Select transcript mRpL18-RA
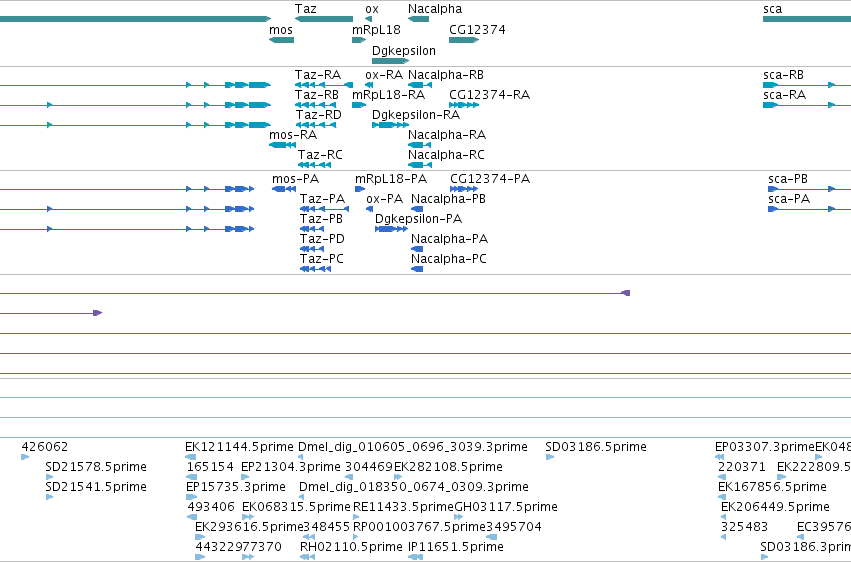The width and height of the screenshot is (851, 562). 388,95
